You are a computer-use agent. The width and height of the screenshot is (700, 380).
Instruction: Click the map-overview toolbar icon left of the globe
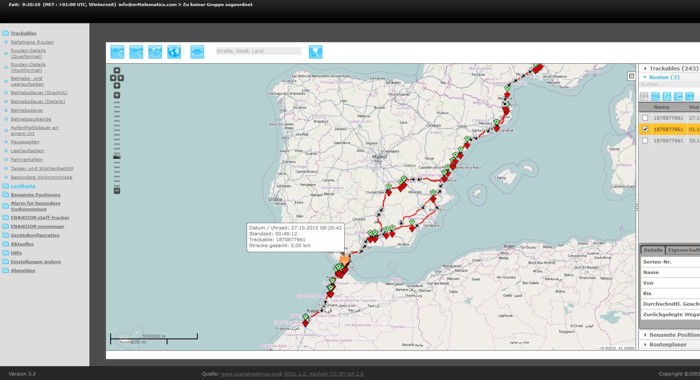(x=155, y=52)
